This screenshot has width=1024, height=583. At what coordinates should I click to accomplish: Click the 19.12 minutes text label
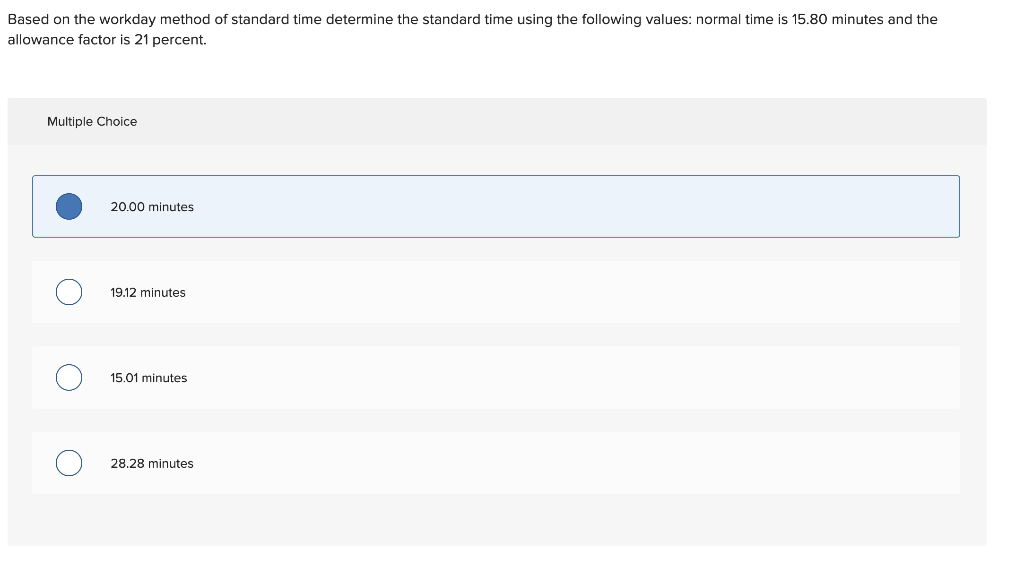(x=147, y=292)
